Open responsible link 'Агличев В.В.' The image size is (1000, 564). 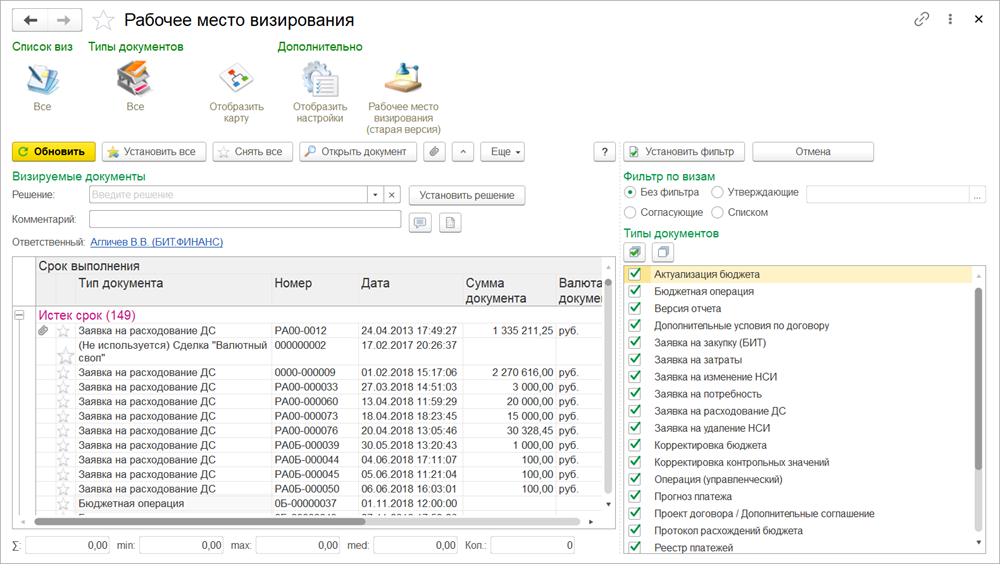coord(156,242)
